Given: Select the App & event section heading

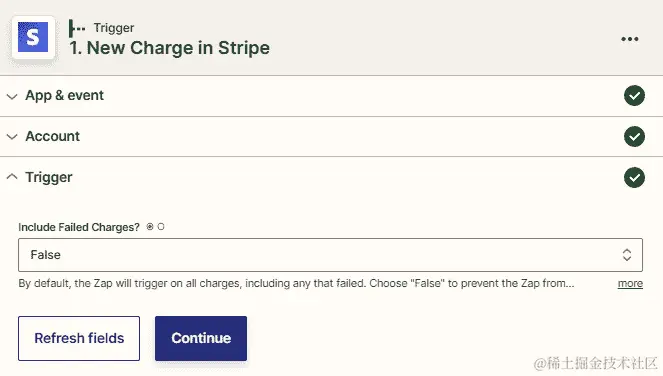Looking at the screenshot, I should coord(64,96).
